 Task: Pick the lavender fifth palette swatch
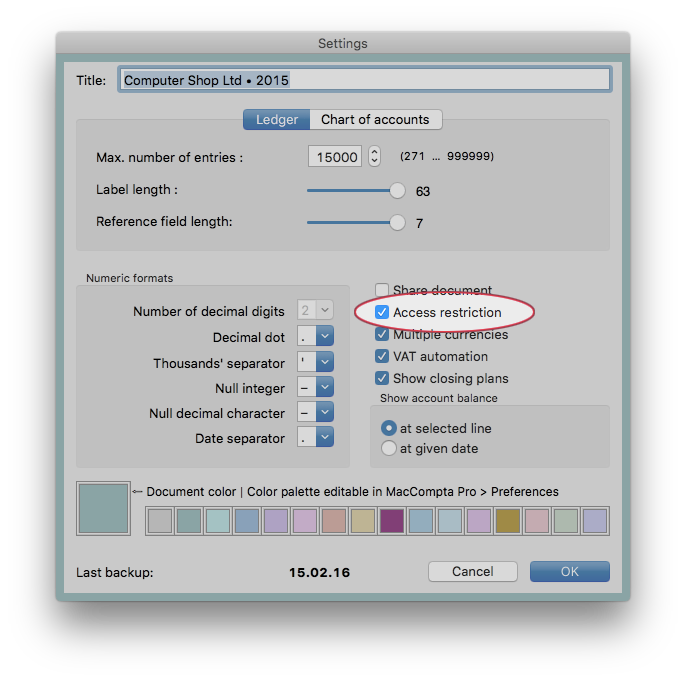tap(276, 521)
